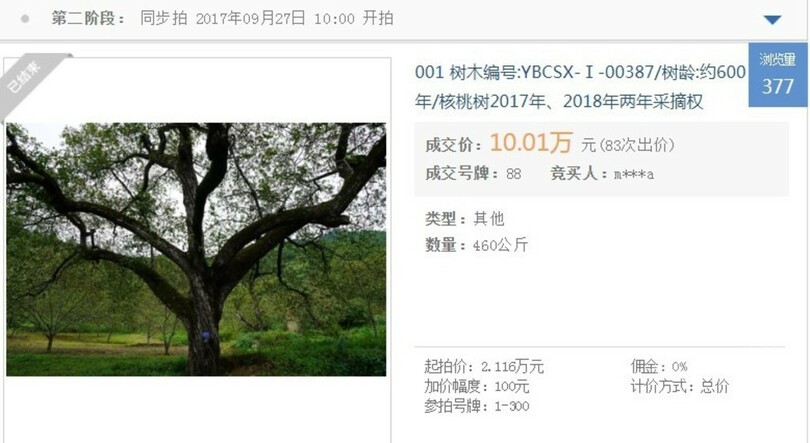Viewport: 810px width, 443px height.
Task: Open the 001 树木编号 lot title link
Action: (580, 86)
